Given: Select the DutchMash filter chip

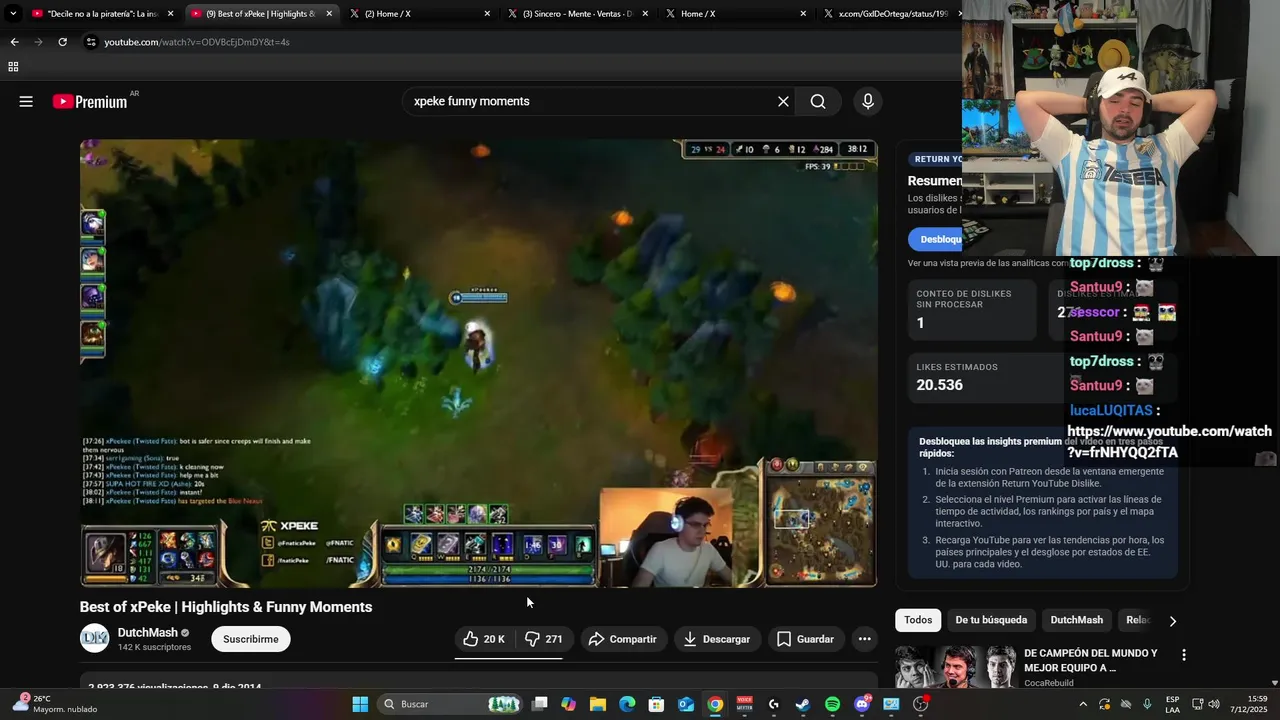Looking at the screenshot, I should pos(1076,620).
